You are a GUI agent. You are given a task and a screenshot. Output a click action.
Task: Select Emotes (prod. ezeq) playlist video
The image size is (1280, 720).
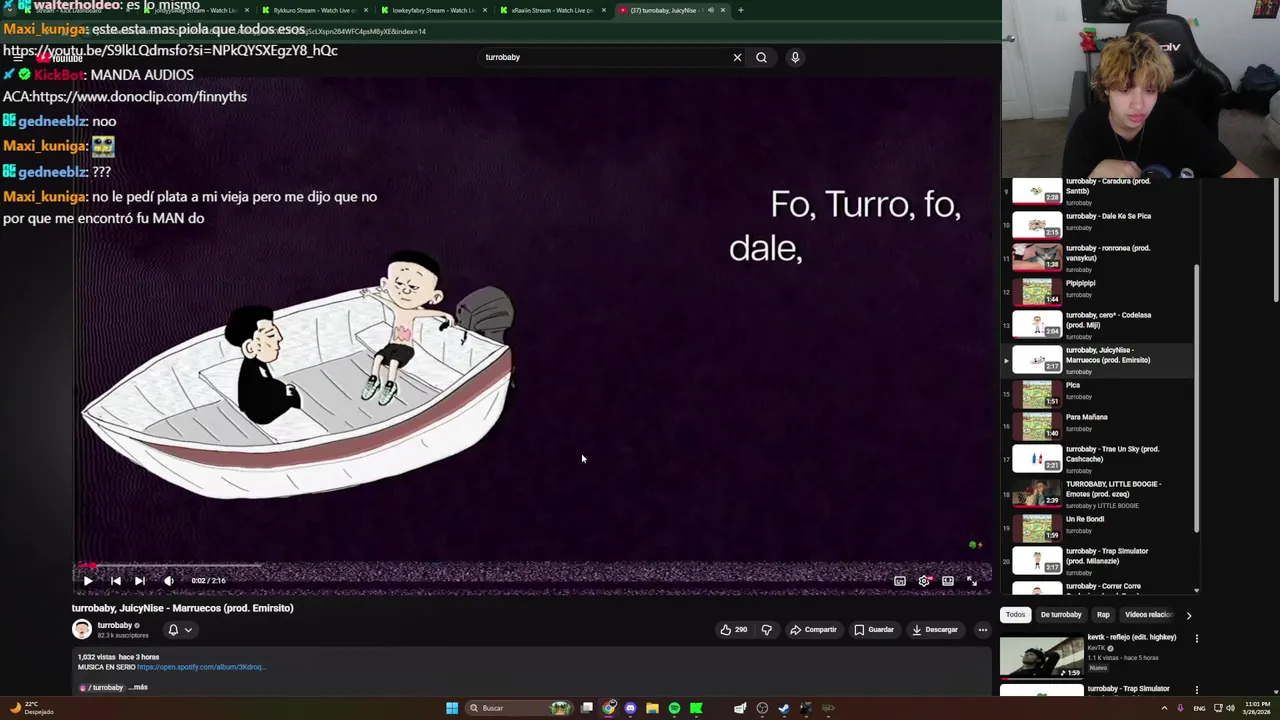(x=1100, y=494)
